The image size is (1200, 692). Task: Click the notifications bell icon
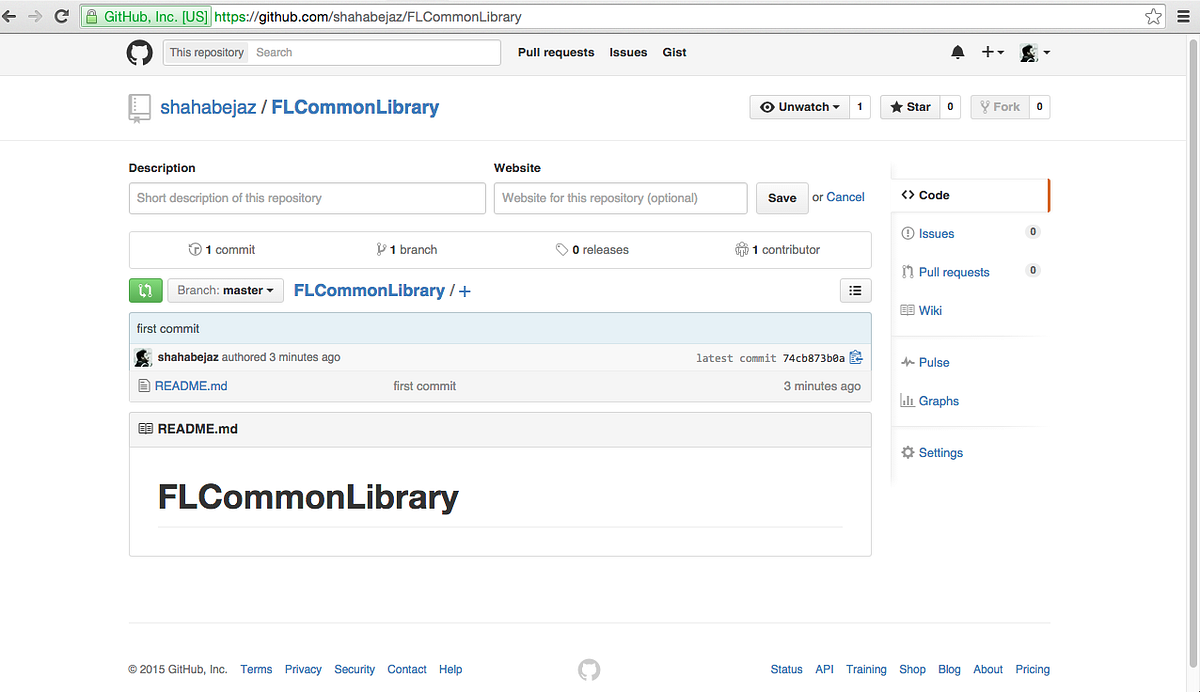coord(957,52)
